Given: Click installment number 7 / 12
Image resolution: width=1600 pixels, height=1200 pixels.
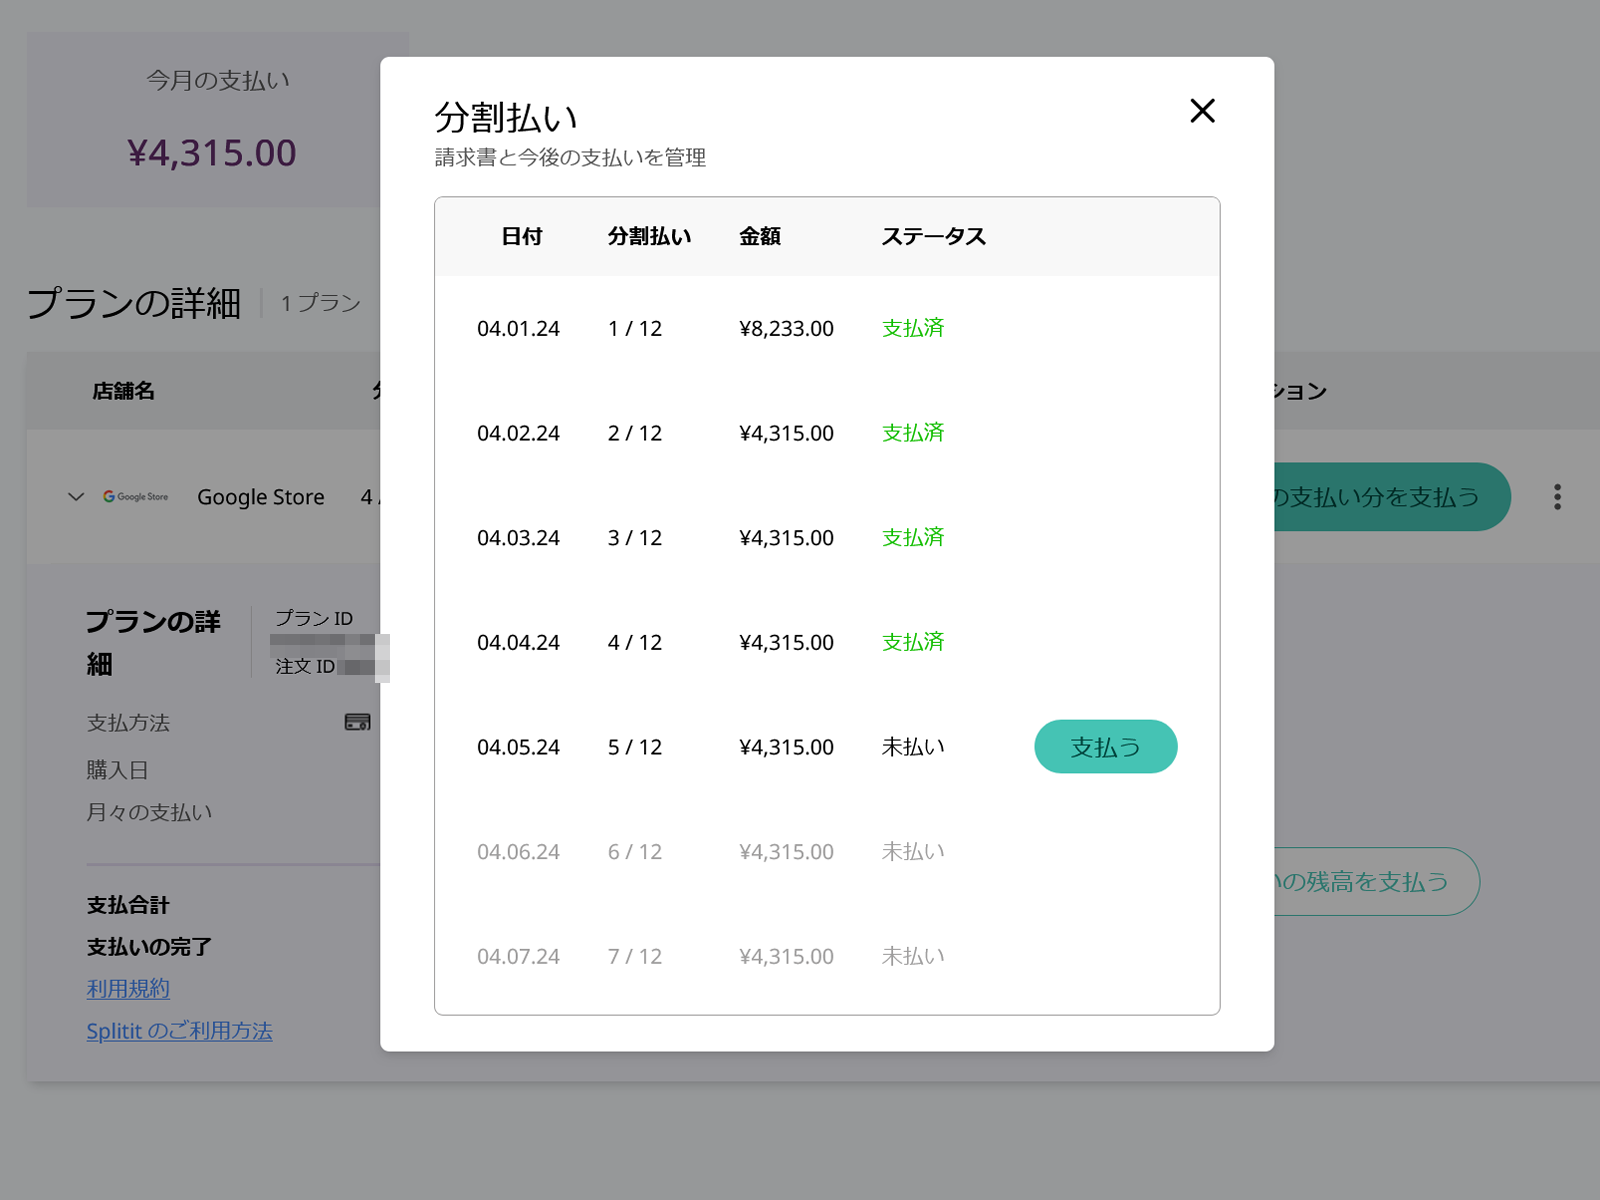Looking at the screenshot, I should (635, 957).
